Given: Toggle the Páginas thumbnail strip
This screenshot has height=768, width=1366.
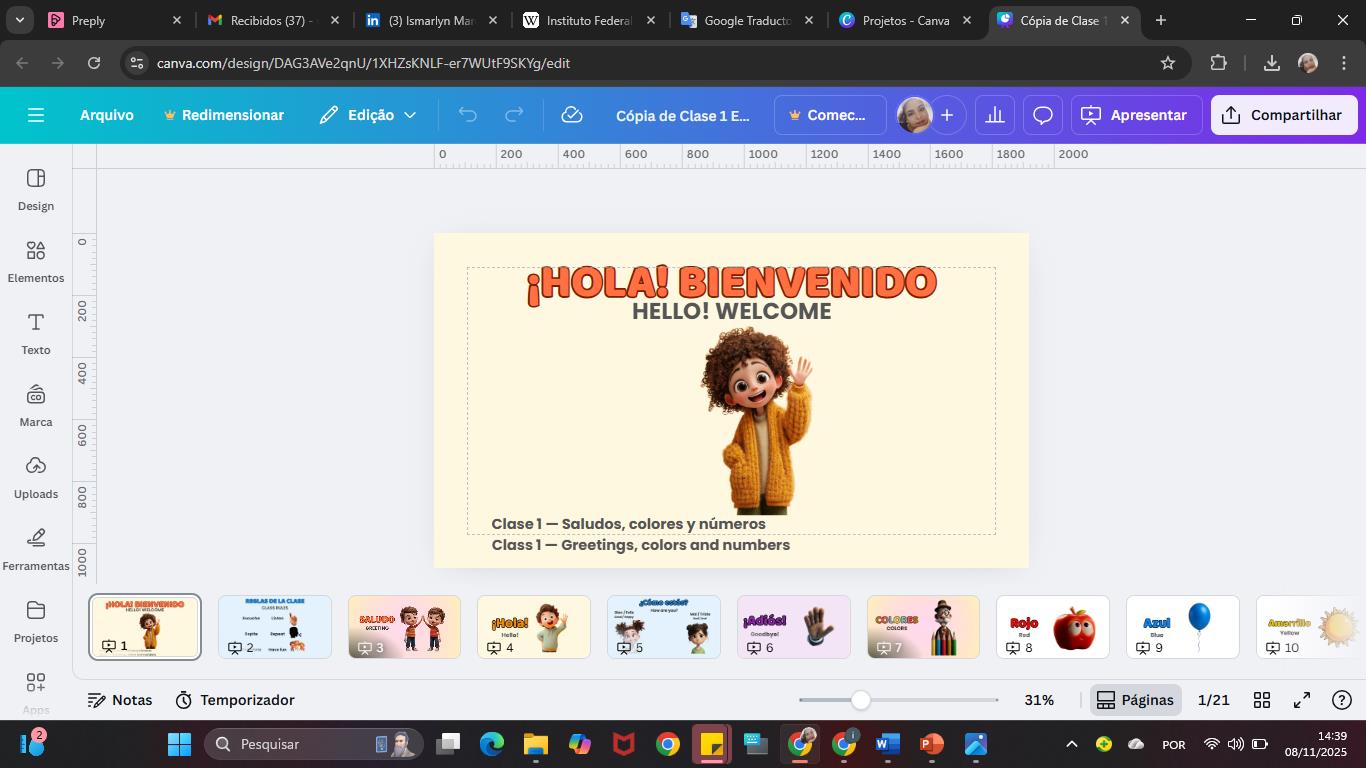Looking at the screenshot, I should click(1135, 700).
